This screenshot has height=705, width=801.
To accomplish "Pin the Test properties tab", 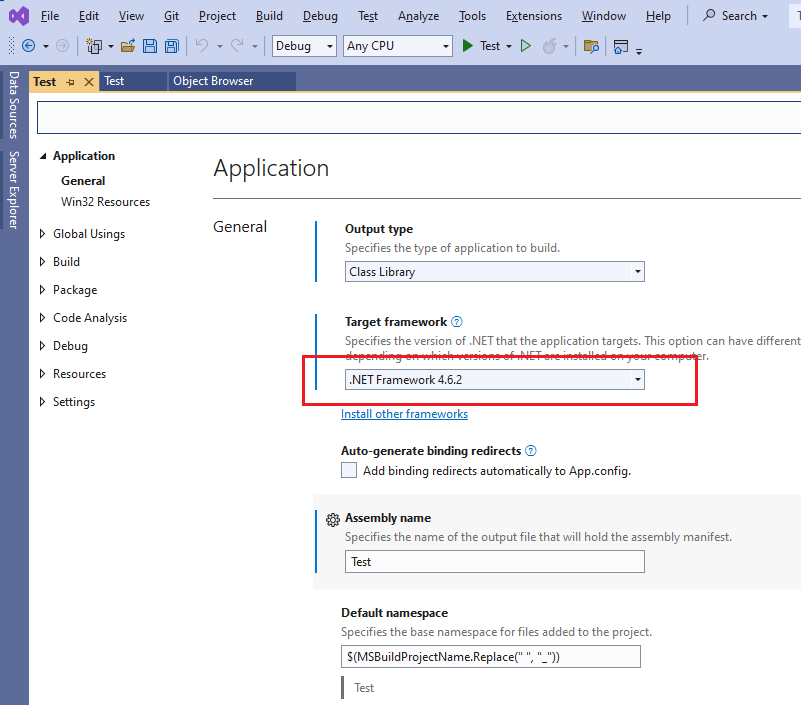I will tap(70, 82).
